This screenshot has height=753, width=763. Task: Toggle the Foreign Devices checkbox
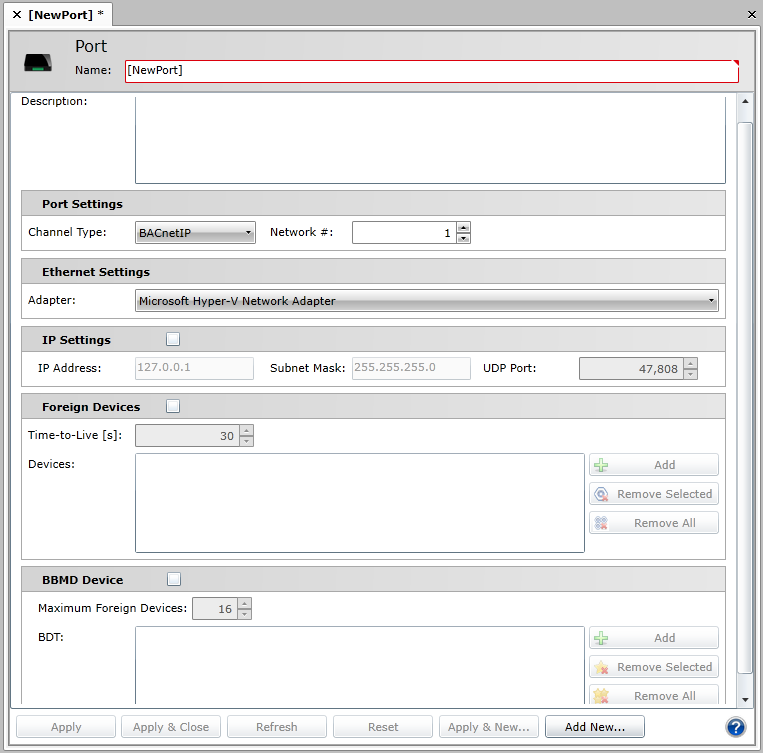coord(173,407)
